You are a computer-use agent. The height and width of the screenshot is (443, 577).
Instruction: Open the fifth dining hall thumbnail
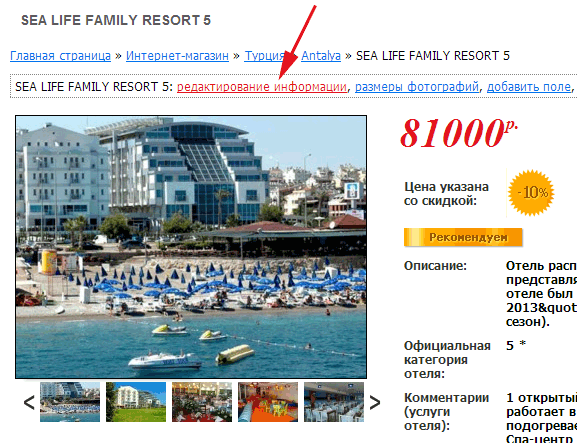click(334, 402)
